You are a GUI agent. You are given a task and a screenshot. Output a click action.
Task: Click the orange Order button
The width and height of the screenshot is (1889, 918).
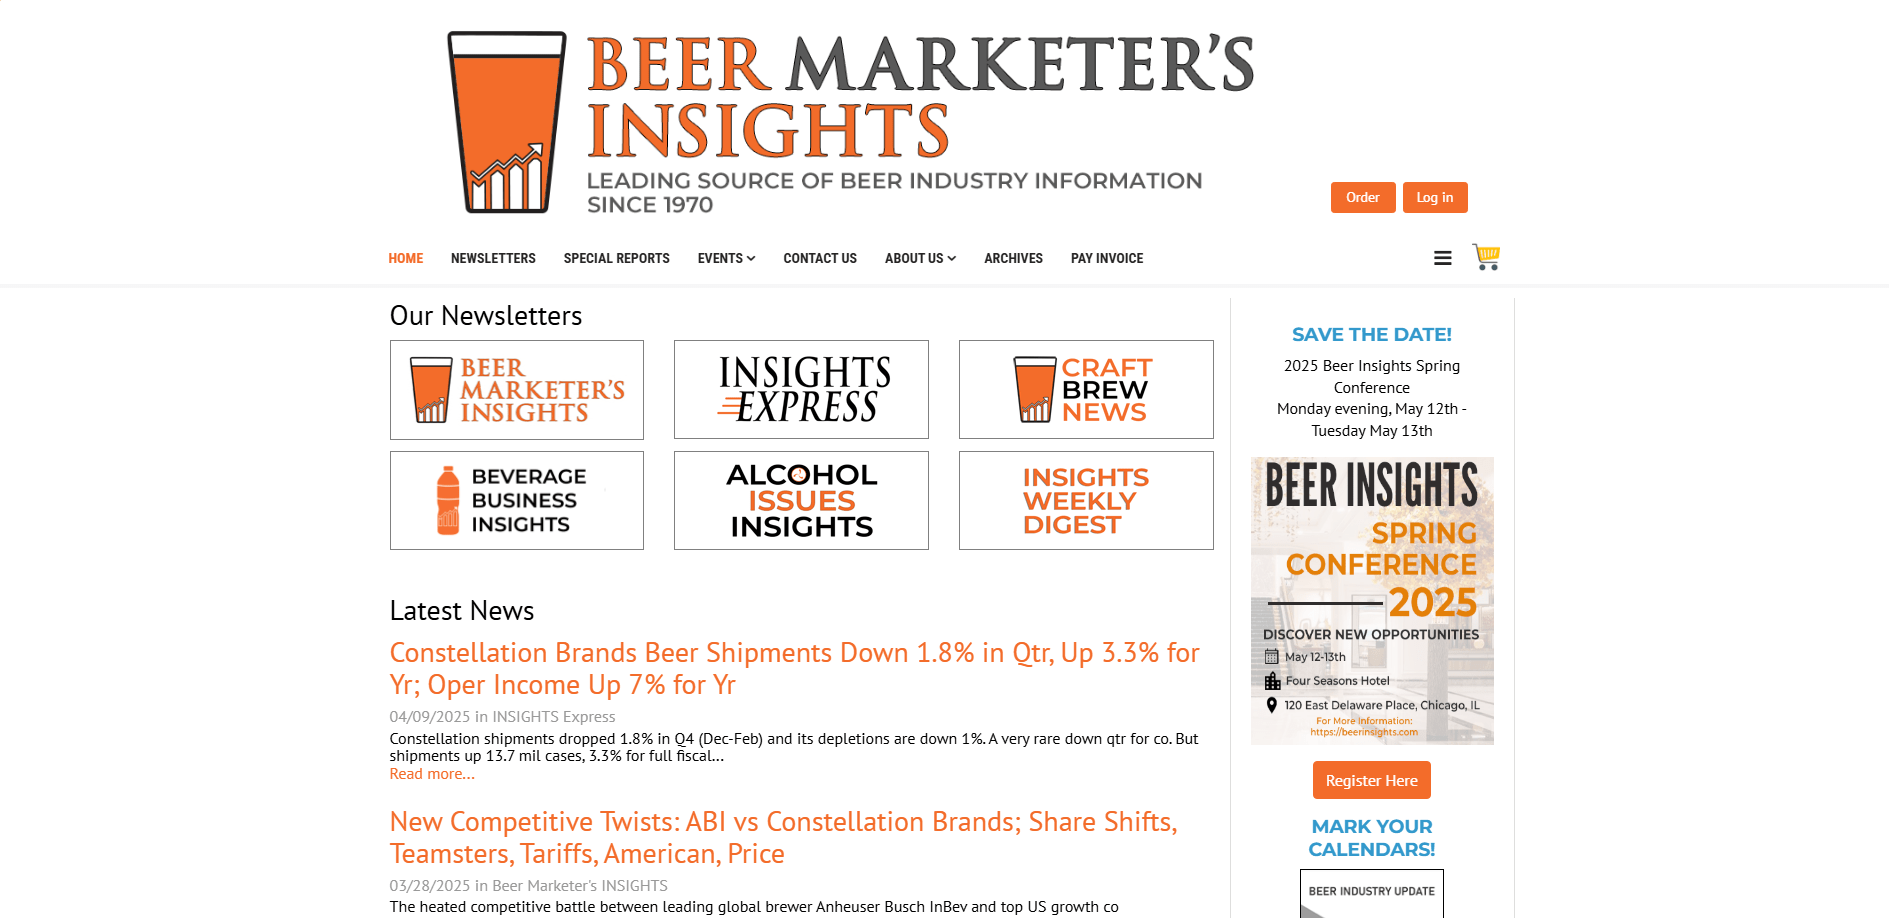pyautogui.click(x=1362, y=198)
